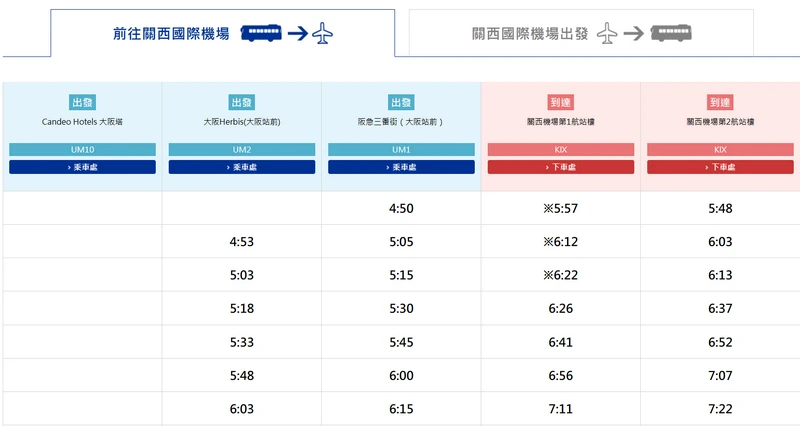
Task: Select the 6:03 Terminal 2 arrival cell
Action: coord(720,241)
